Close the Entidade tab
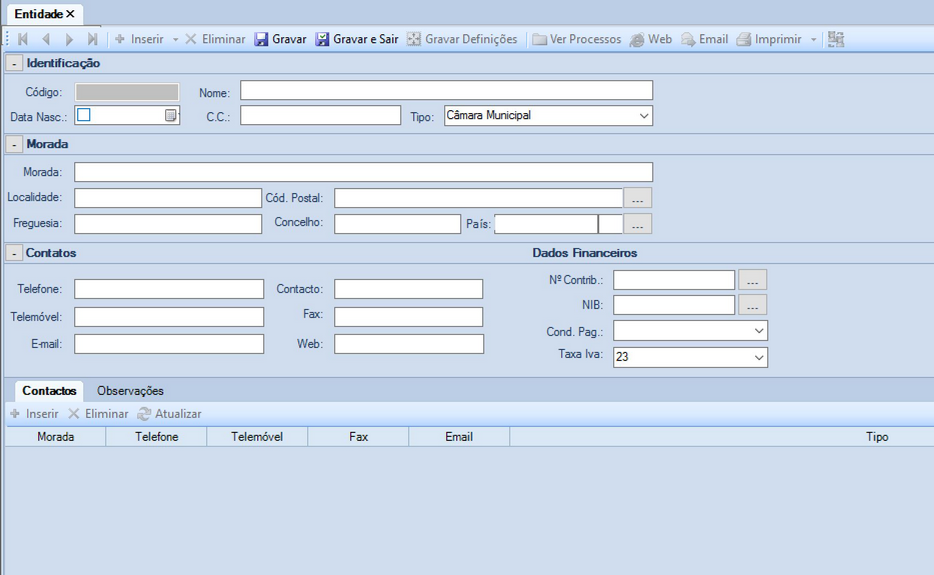Viewport: 934px width, 575px height. coord(70,14)
